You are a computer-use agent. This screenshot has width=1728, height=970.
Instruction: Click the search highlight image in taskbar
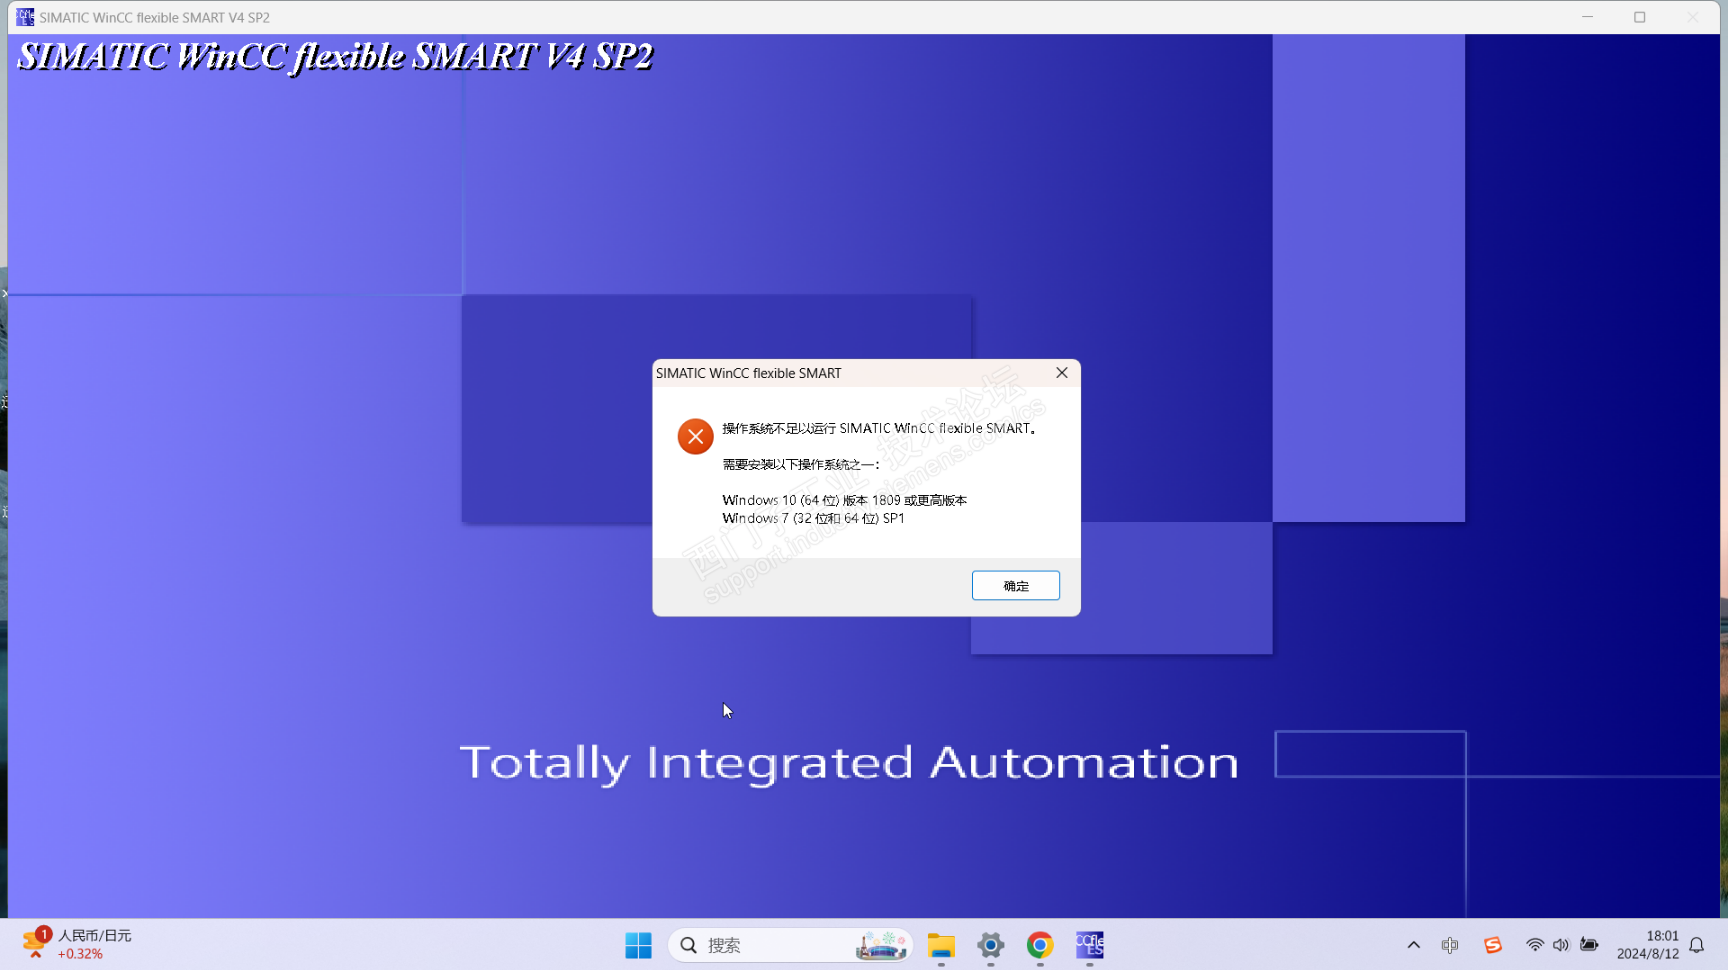(881, 945)
